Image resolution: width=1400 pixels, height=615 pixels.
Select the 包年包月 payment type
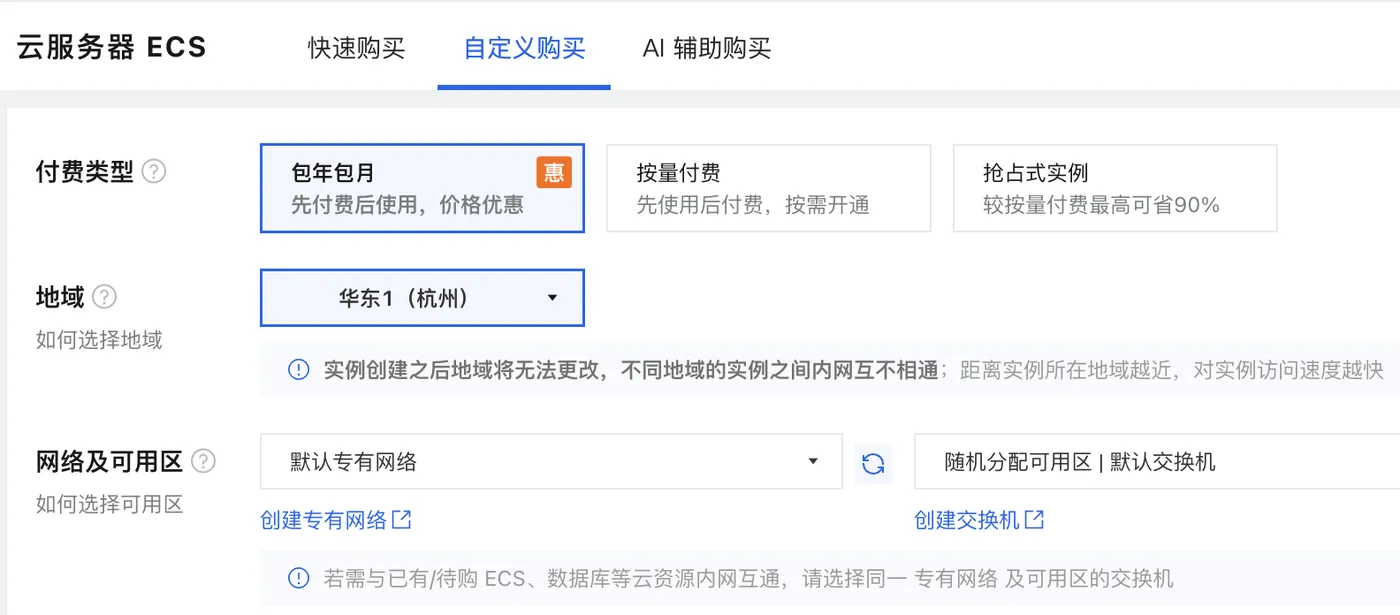pyautogui.click(x=422, y=189)
